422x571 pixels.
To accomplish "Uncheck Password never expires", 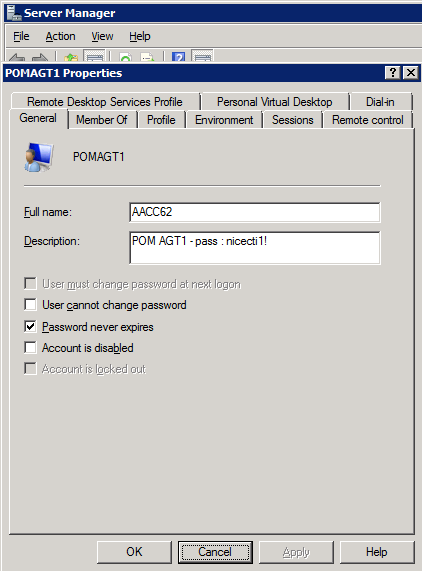I will coord(31,326).
